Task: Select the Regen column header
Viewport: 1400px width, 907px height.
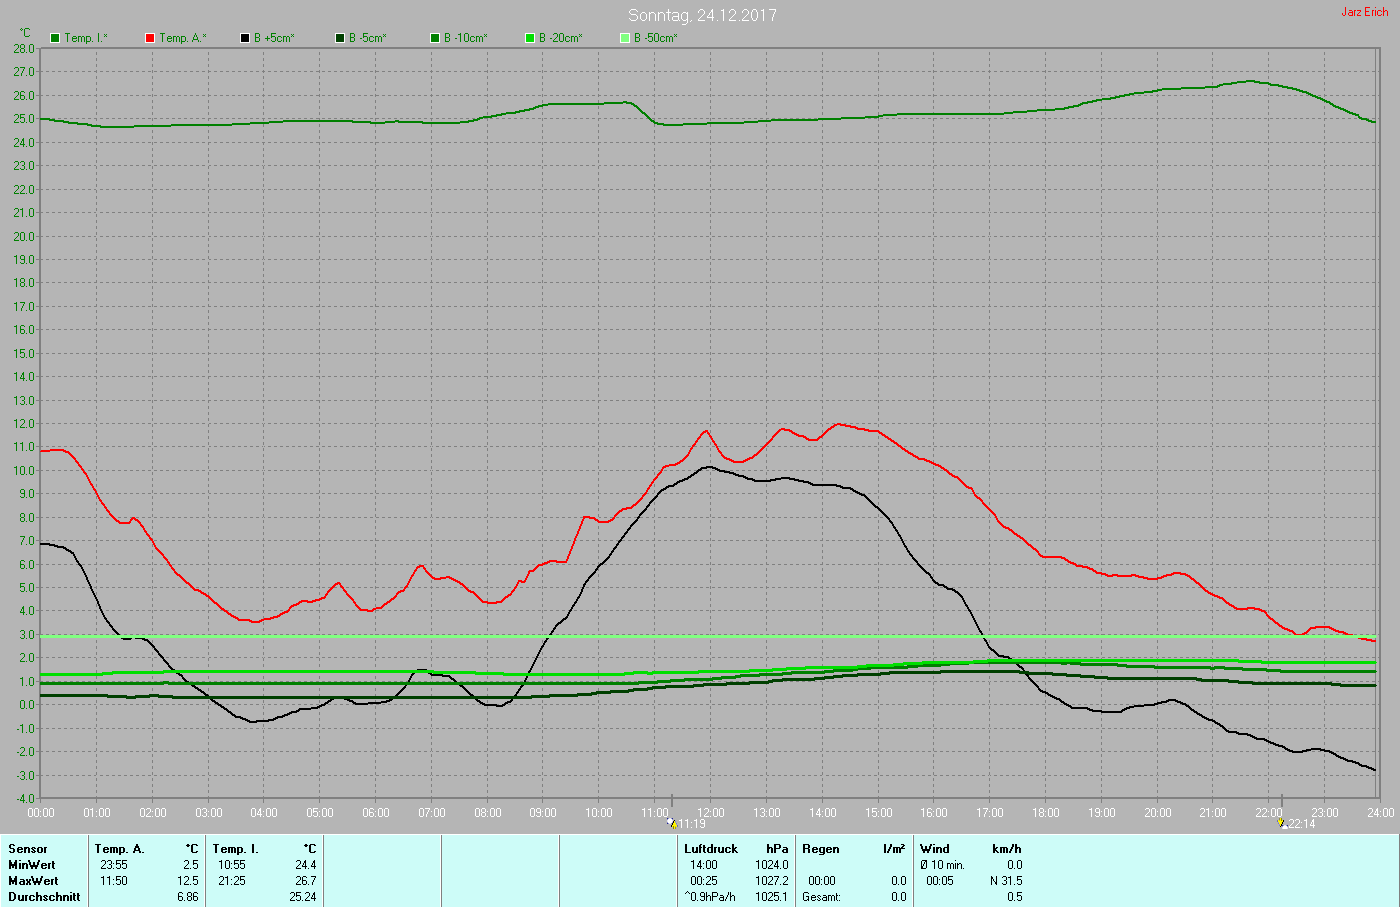Action: point(821,849)
